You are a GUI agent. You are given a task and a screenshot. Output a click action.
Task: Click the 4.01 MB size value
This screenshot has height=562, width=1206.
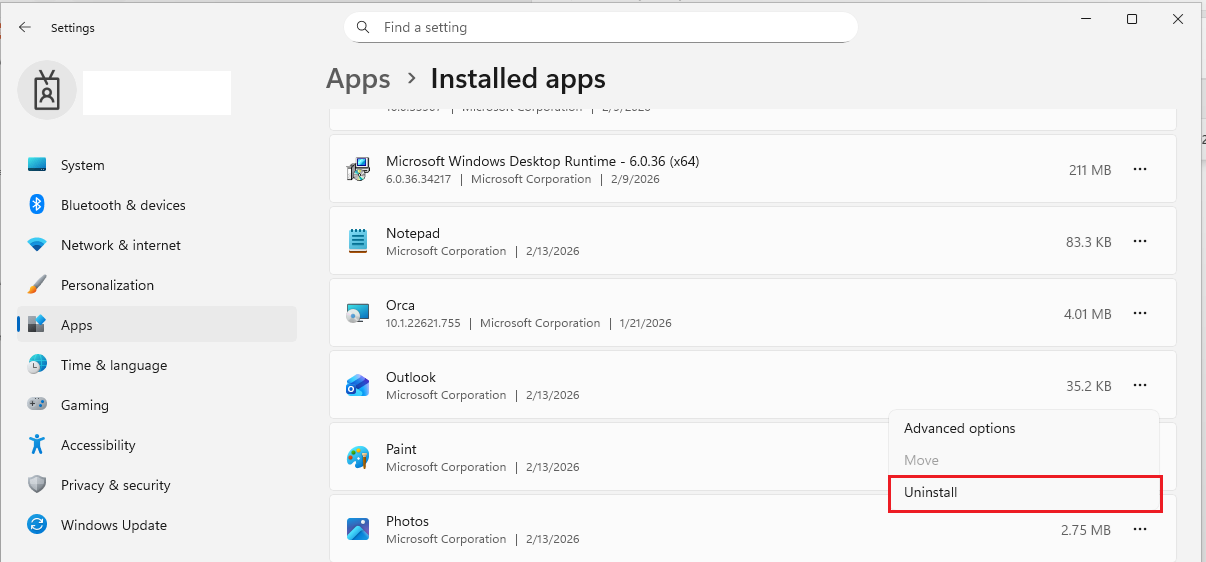[x=1088, y=314]
